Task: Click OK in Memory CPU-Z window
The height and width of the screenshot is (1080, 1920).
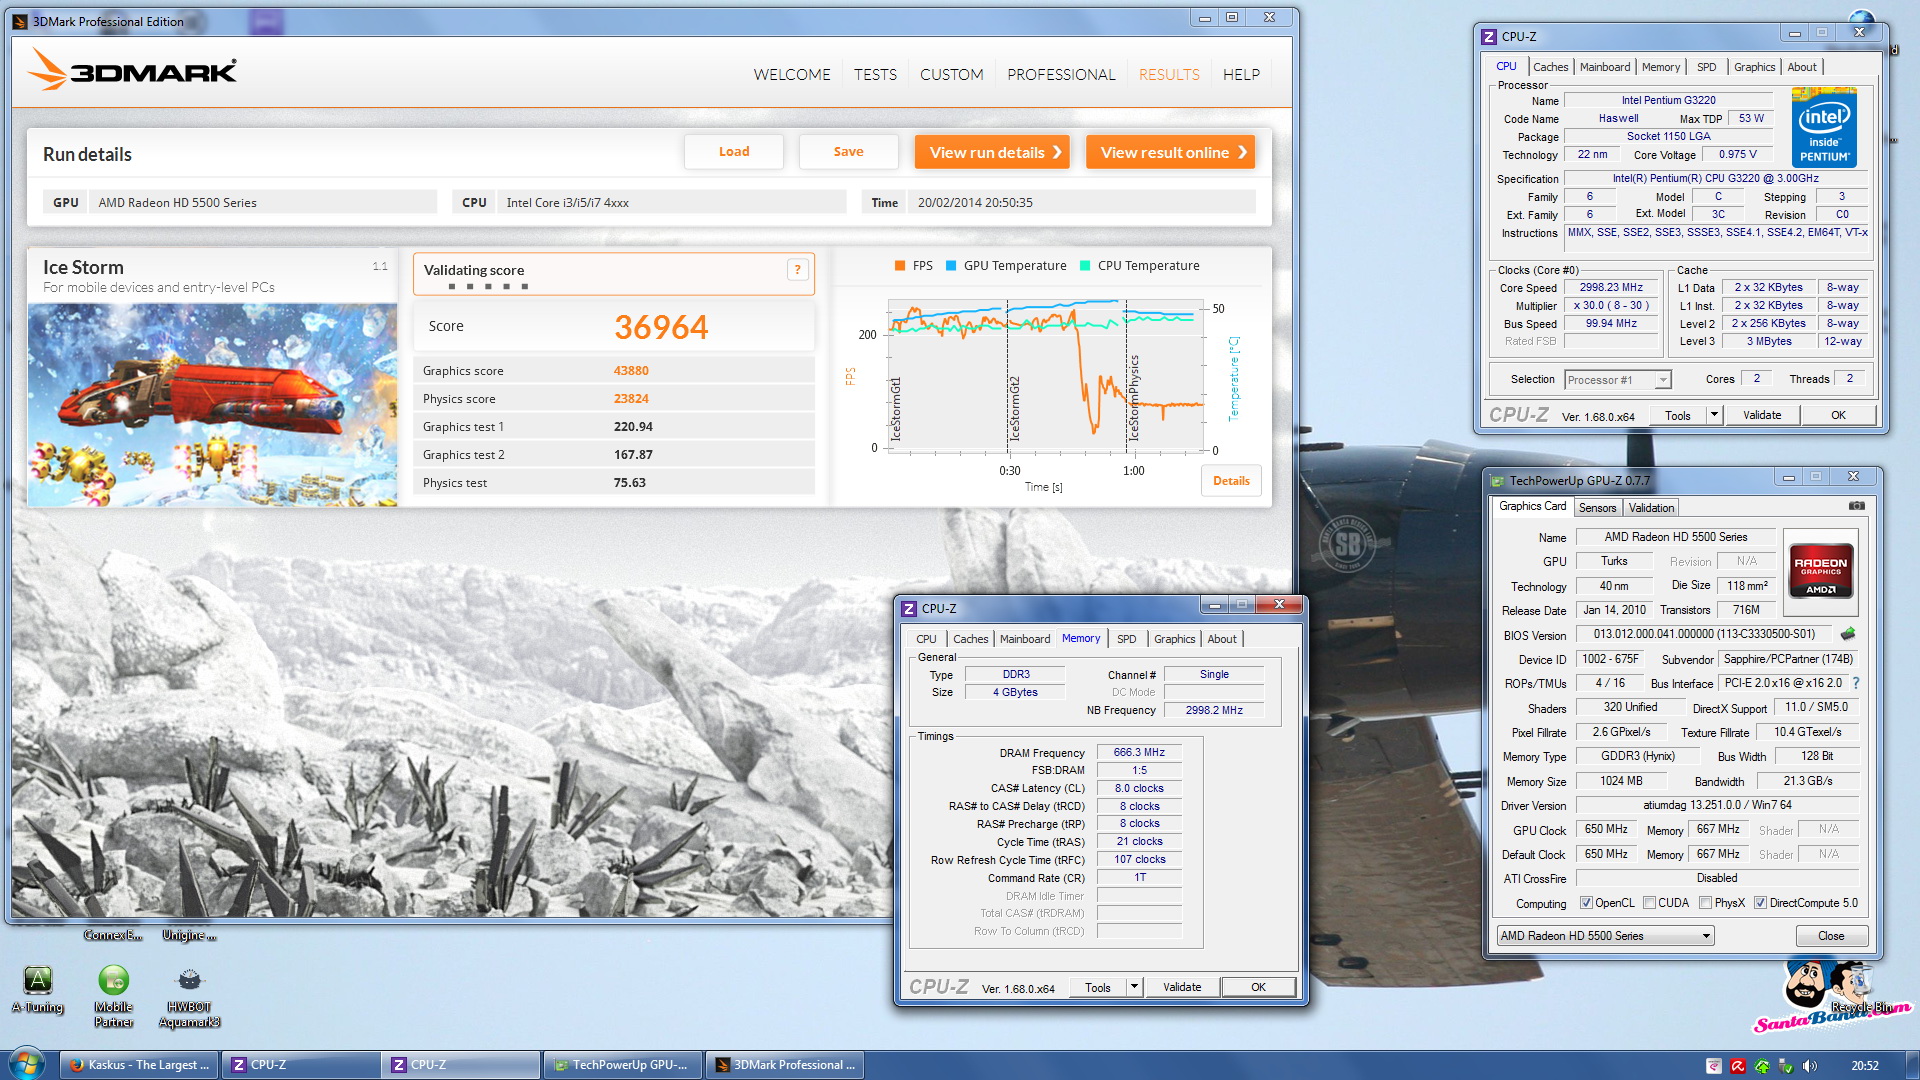Action: tap(1258, 987)
